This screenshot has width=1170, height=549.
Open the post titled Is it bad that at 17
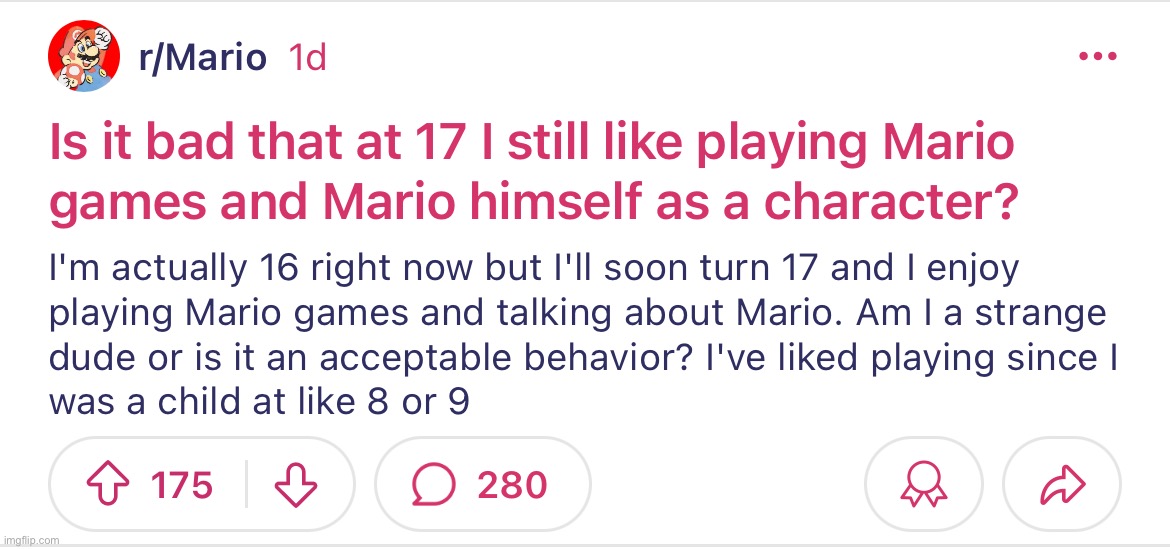coord(532,173)
